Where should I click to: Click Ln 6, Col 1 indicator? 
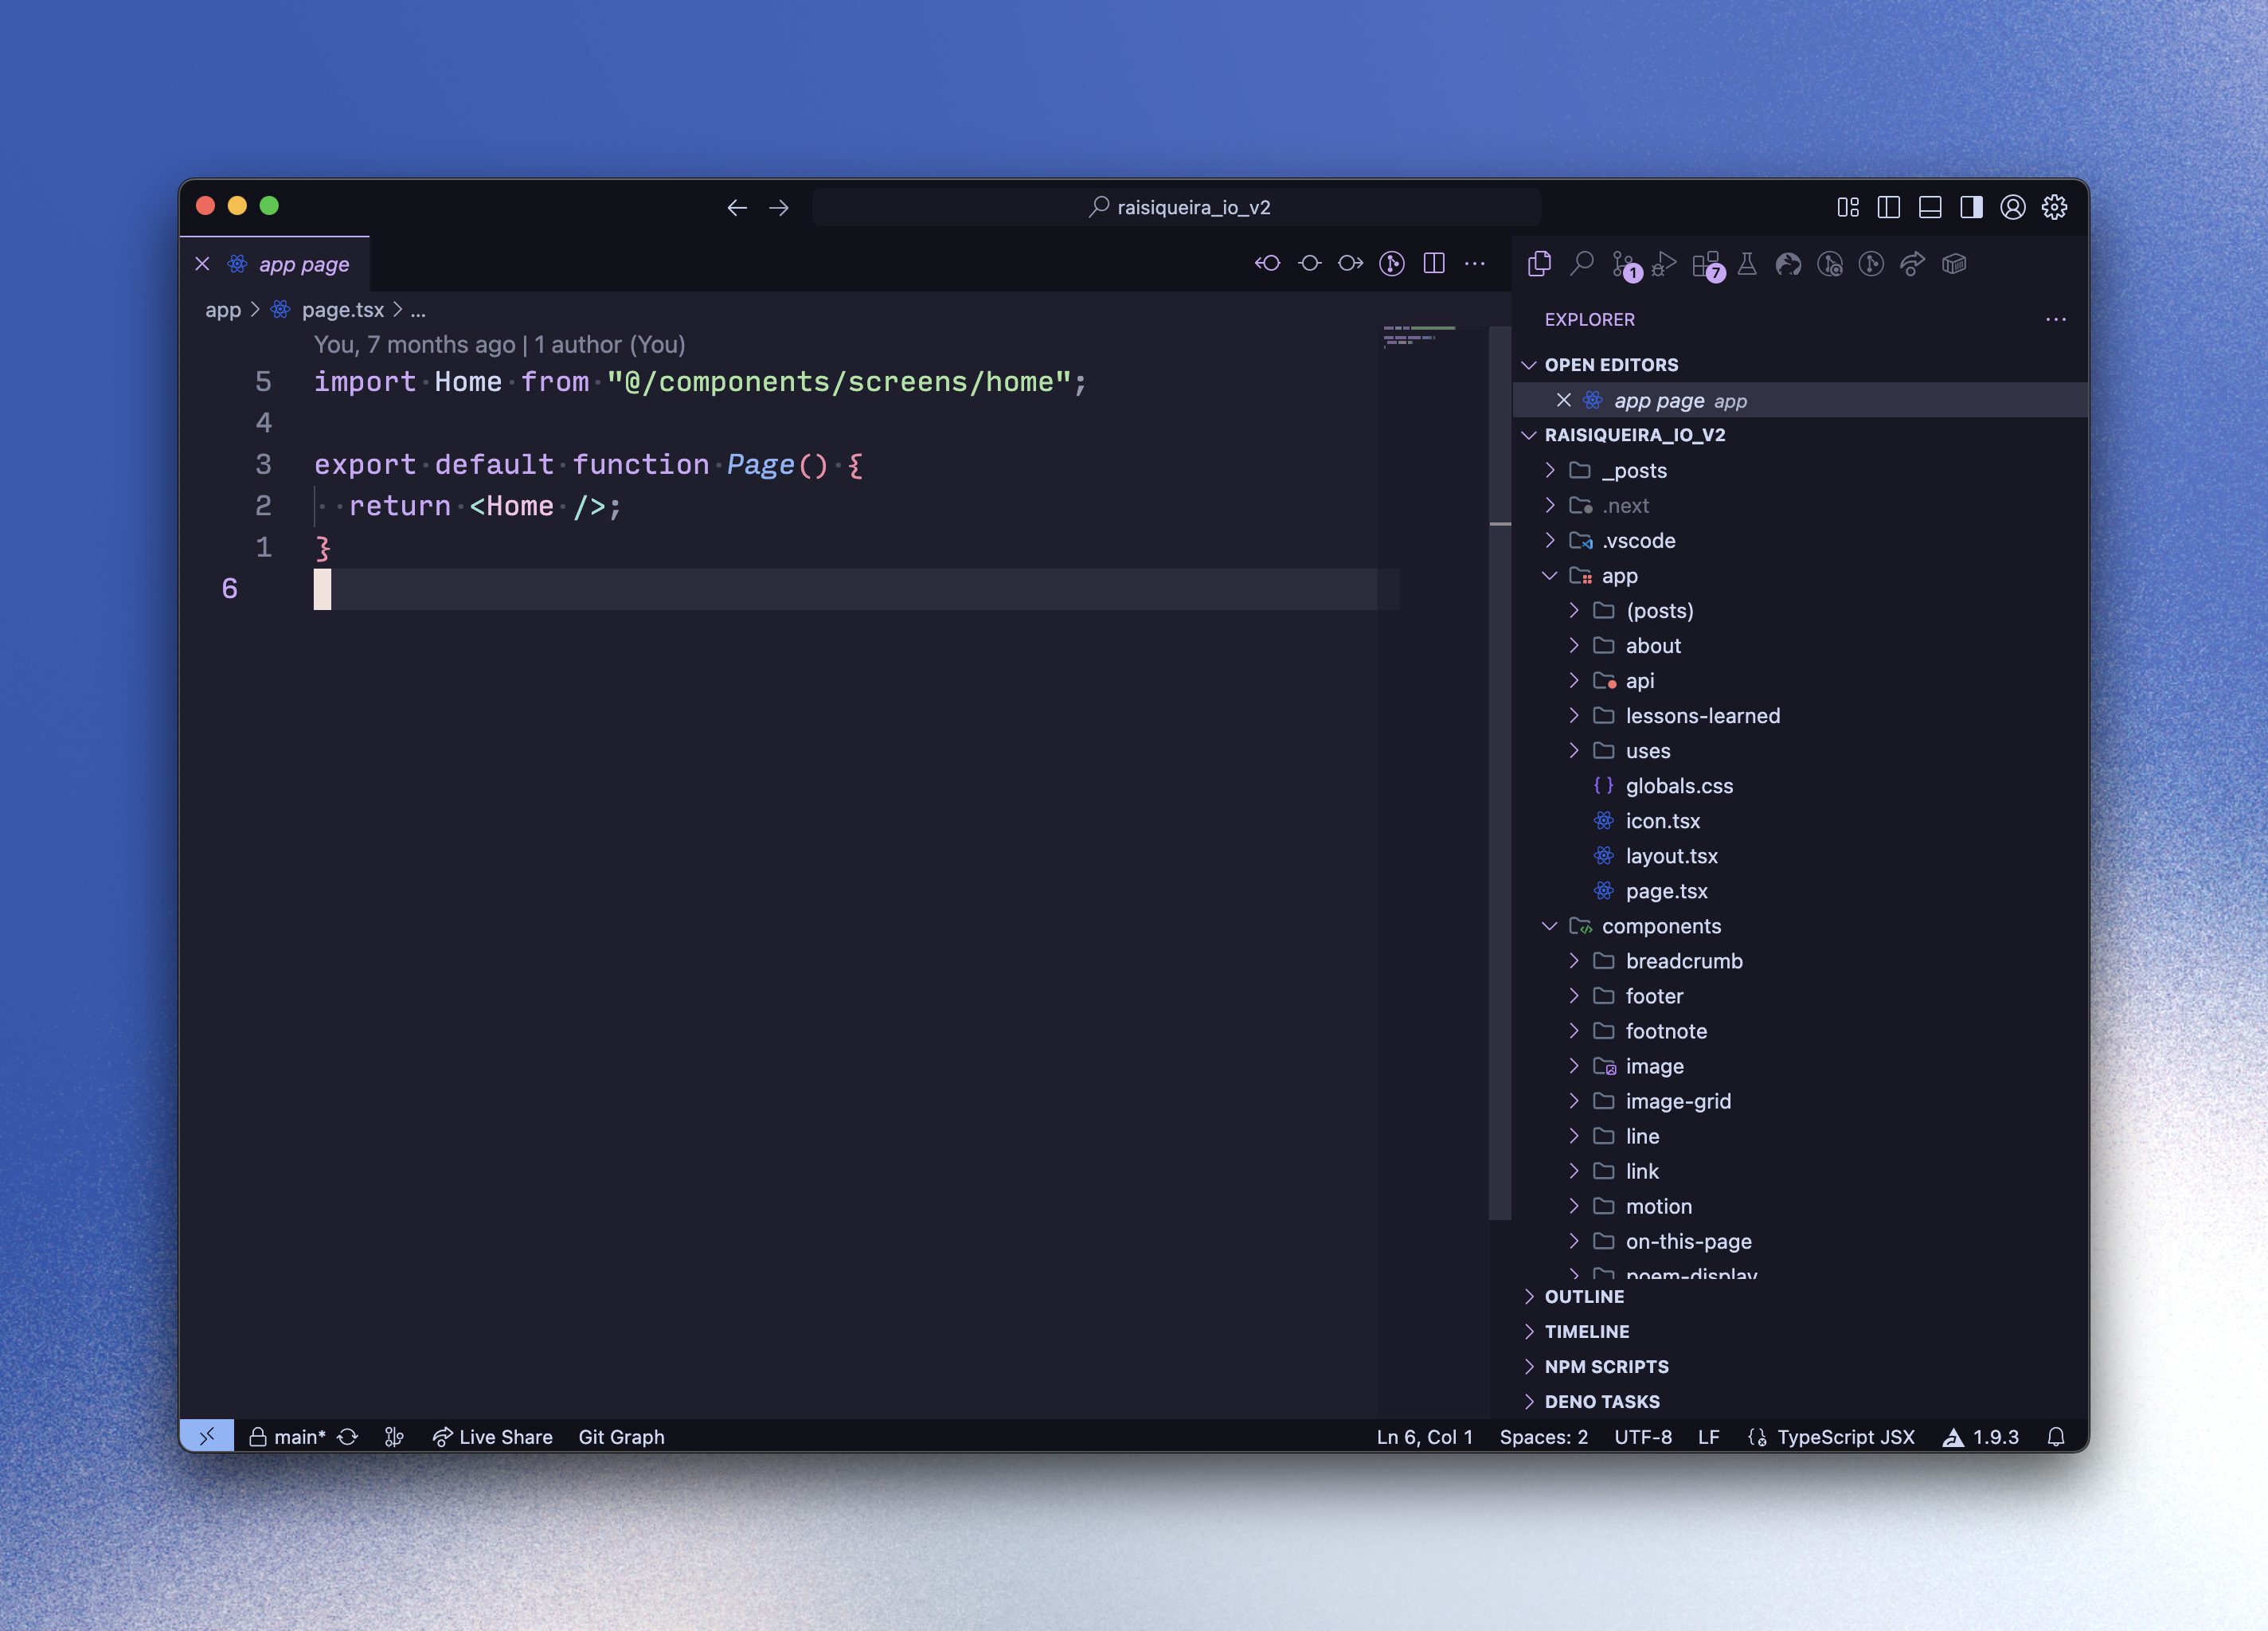click(x=1424, y=1436)
